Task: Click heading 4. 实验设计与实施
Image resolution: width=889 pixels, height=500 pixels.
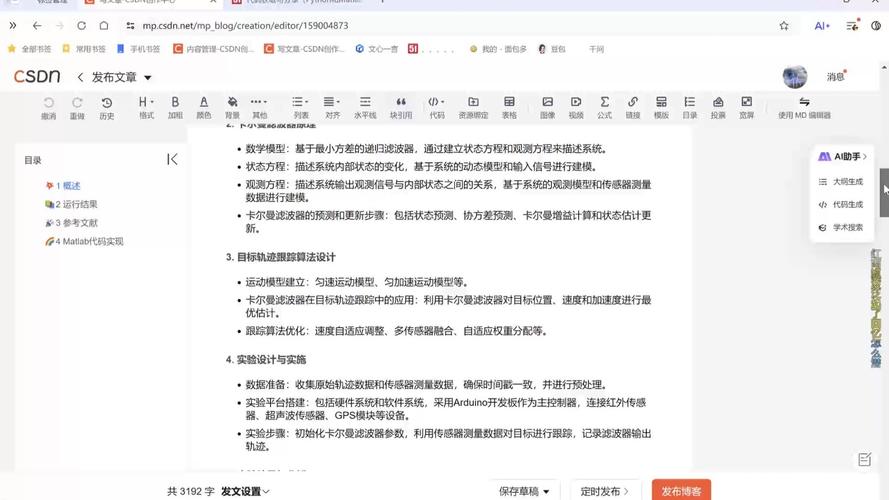Action: coord(266,359)
